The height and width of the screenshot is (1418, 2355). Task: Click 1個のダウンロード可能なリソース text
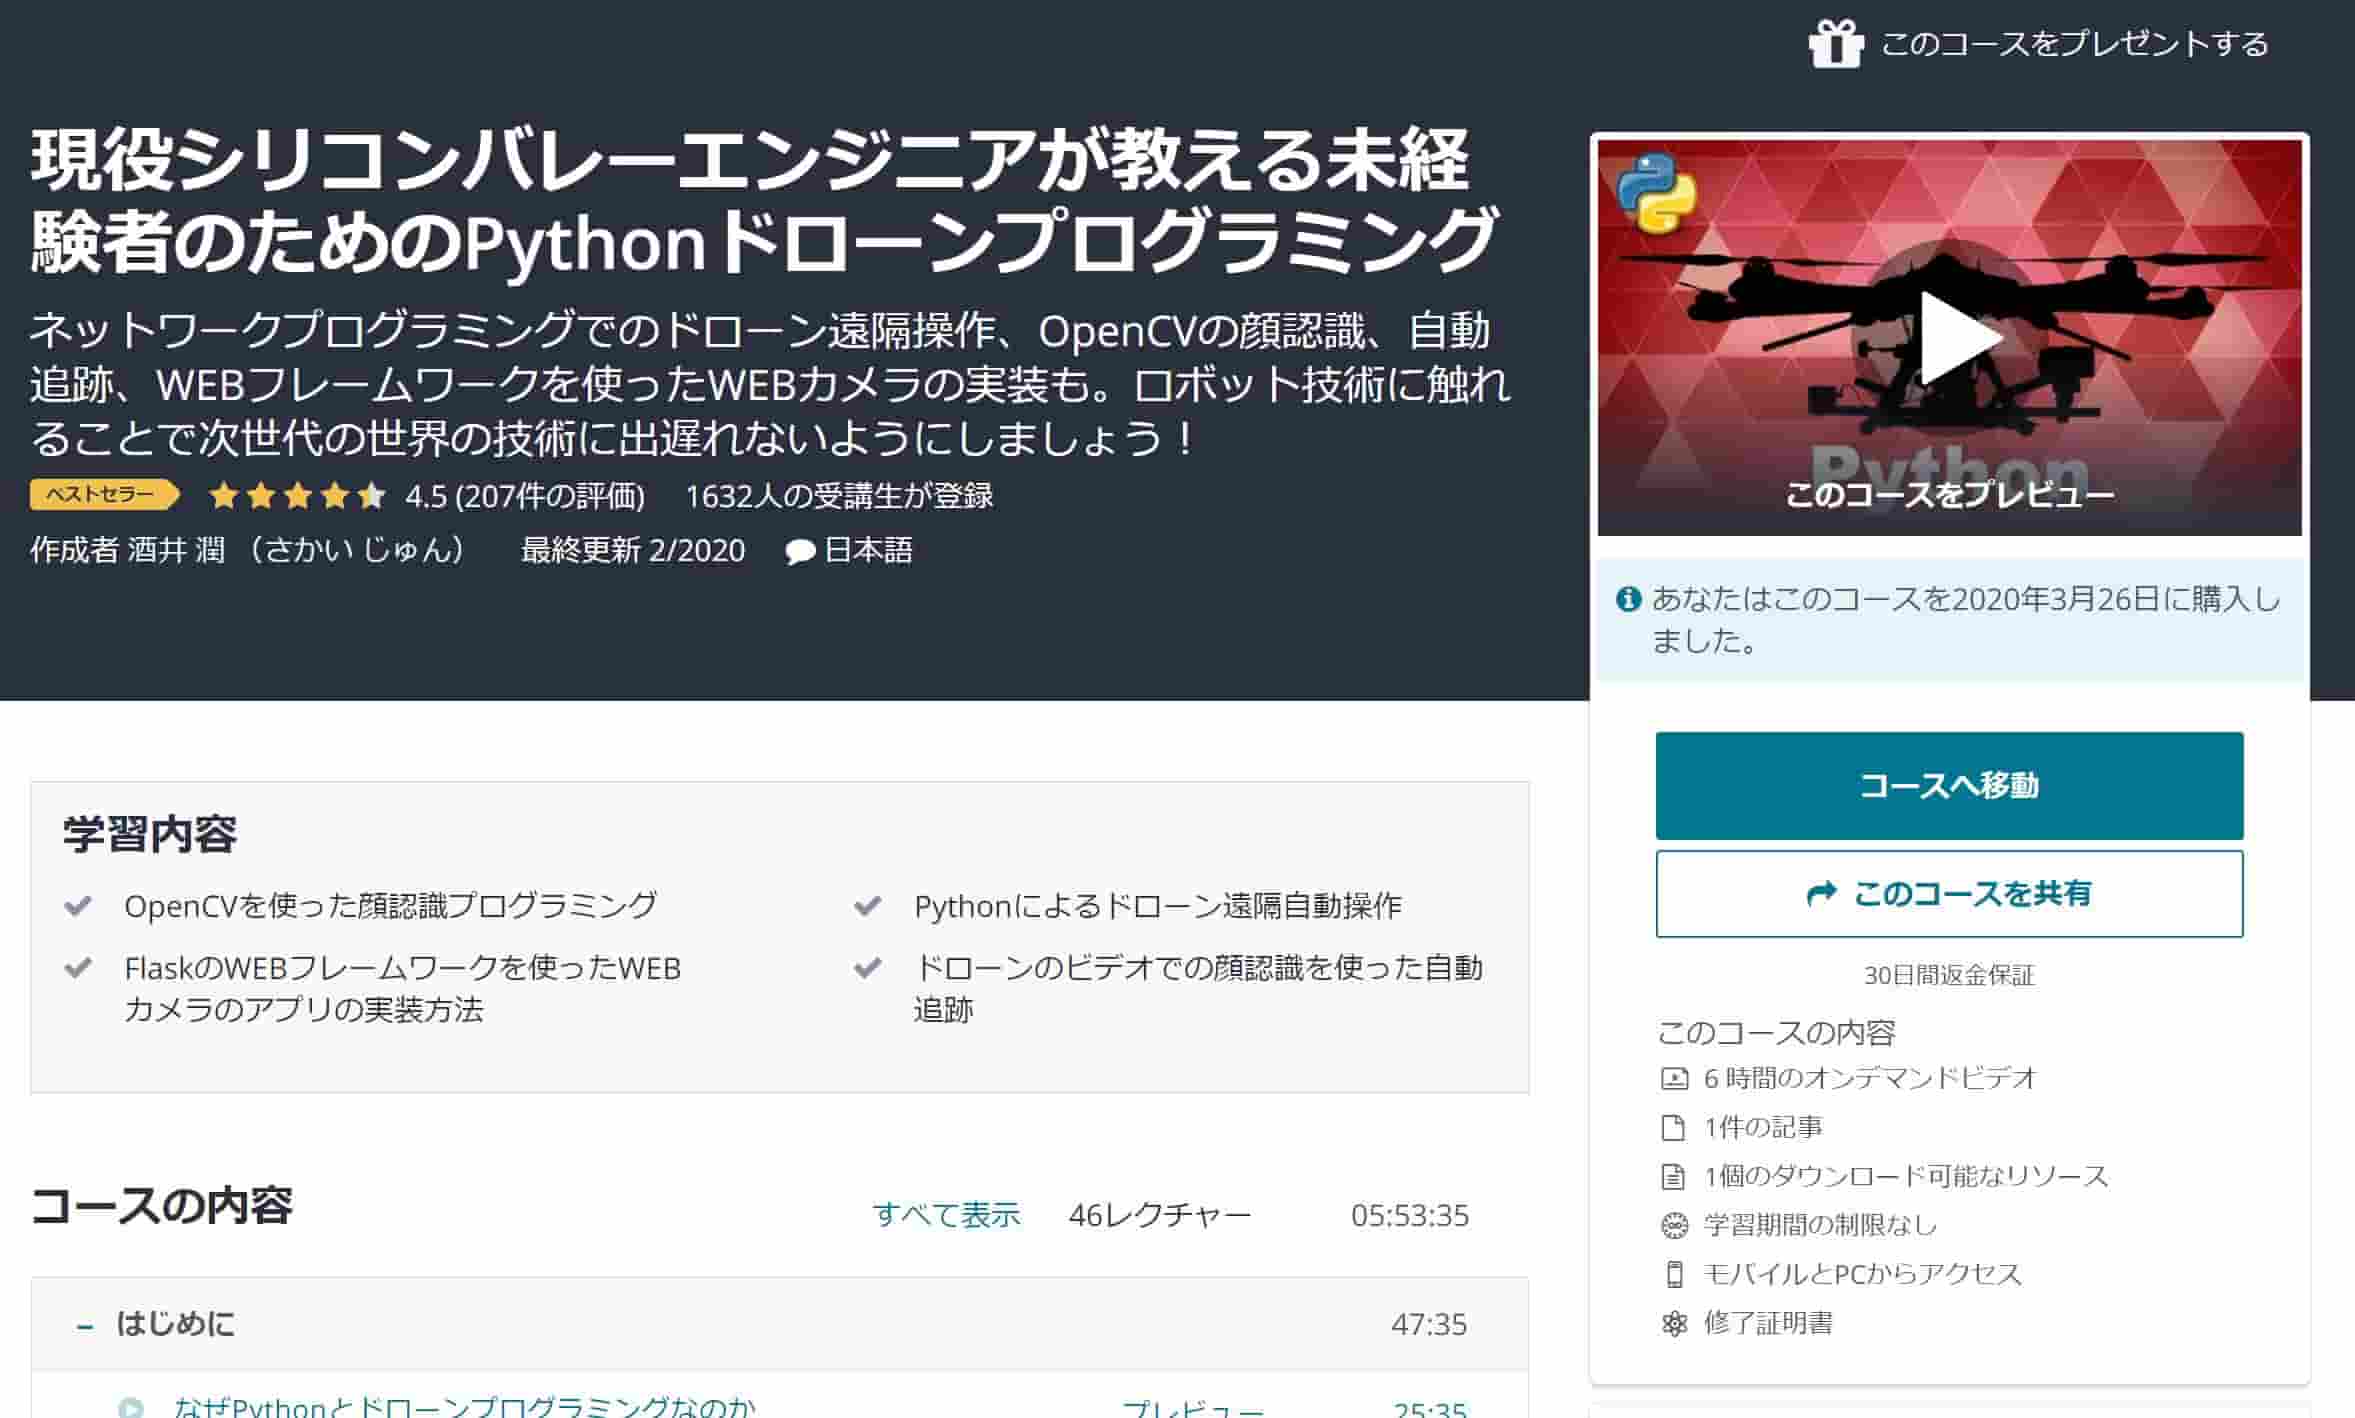tap(1906, 1176)
